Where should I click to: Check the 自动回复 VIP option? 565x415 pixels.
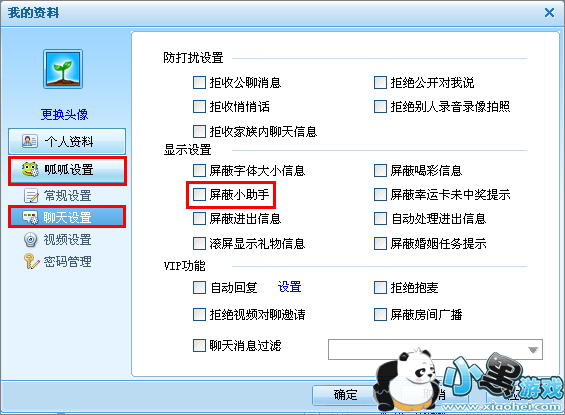click(199, 288)
